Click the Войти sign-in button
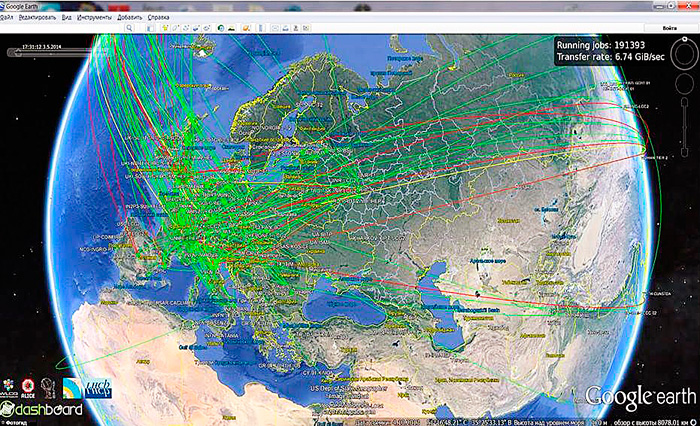This screenshot has width=700, height=426. click(669, 28)
